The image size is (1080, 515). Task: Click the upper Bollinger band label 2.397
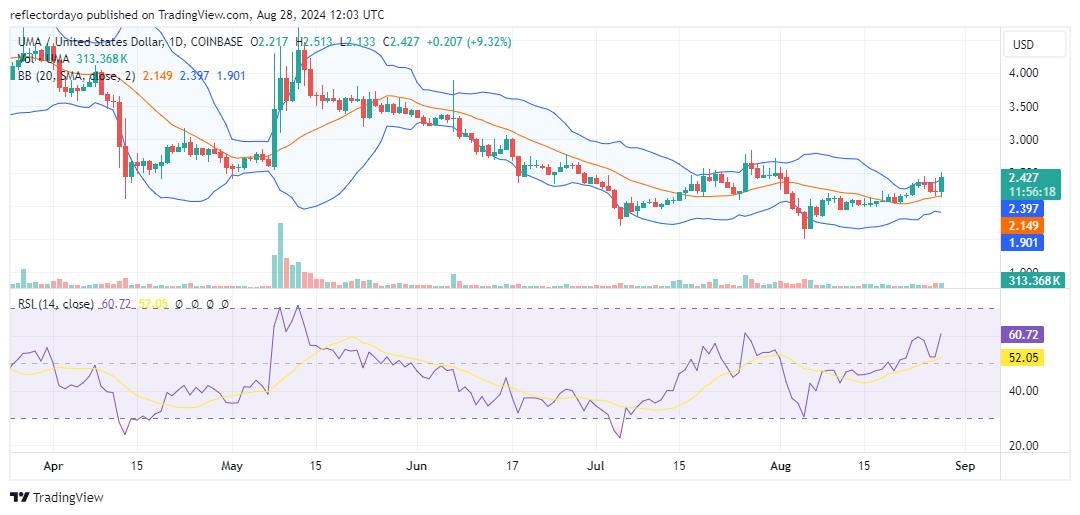pos(1024,208)
